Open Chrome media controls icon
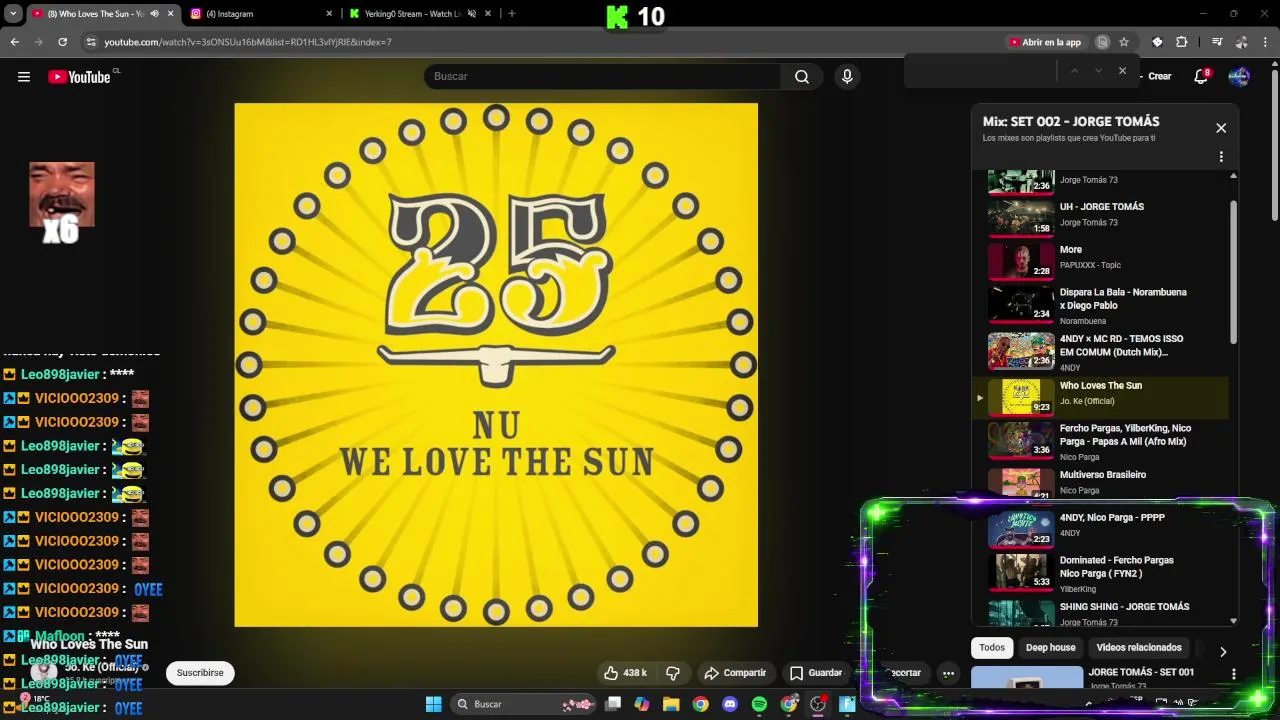This screenshot has height=720, width=1280. tap(1217, 42)
